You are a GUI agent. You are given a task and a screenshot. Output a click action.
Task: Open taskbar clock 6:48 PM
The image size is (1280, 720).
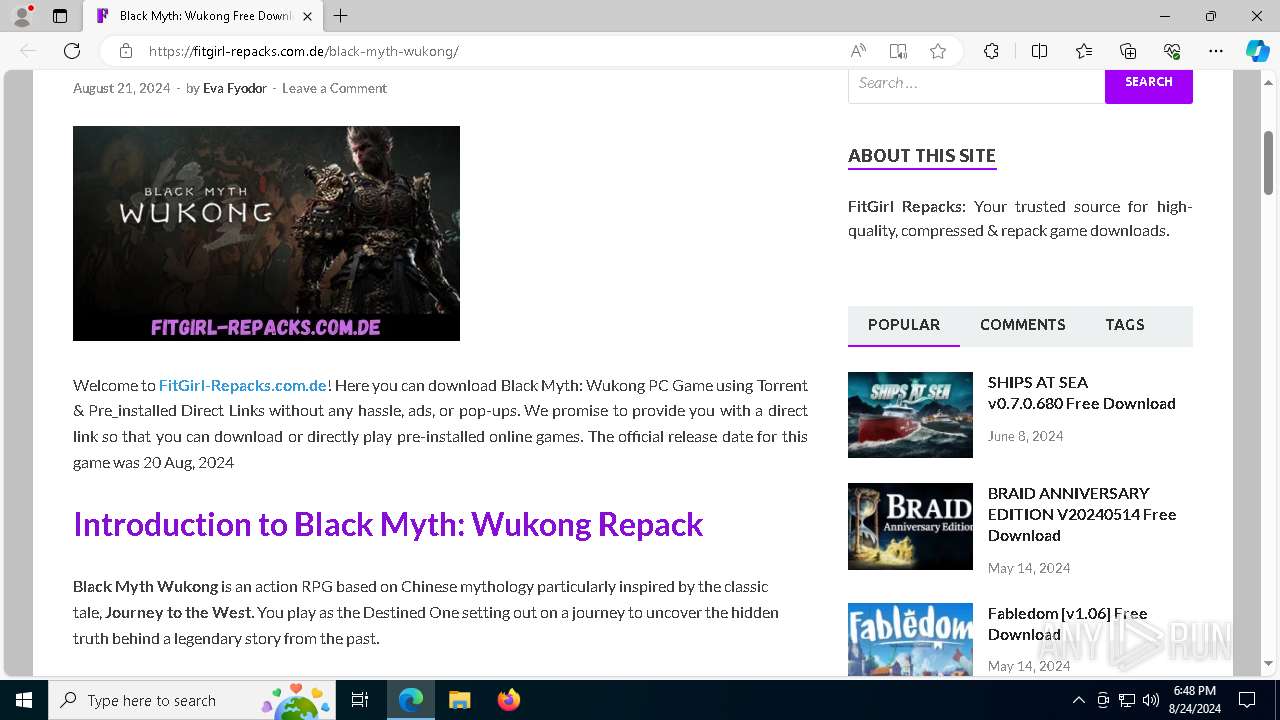point(1195,700)
